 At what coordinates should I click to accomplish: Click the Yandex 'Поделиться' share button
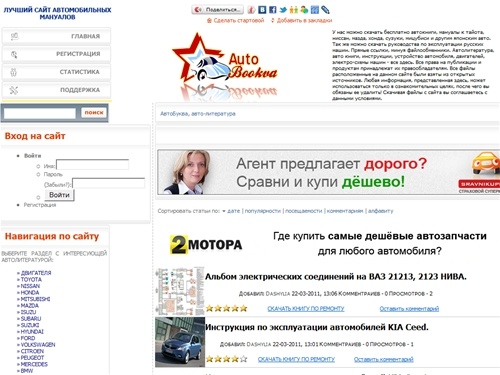(x=217, y=9)
